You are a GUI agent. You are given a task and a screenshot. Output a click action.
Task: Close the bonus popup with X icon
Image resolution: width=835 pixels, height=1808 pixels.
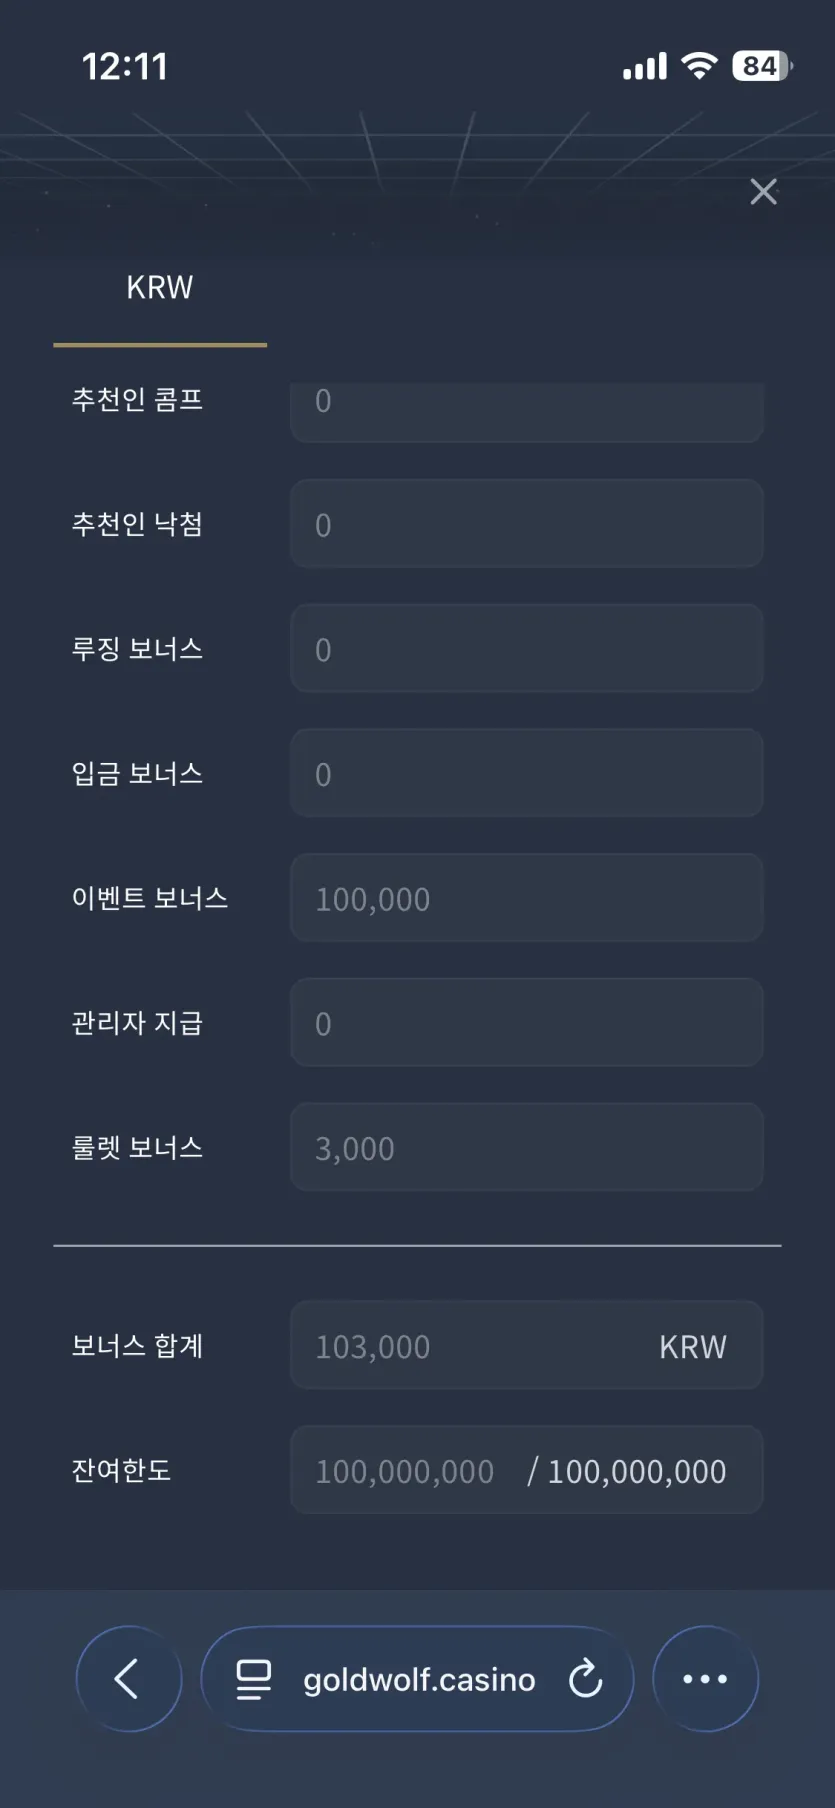tap(763, 191)
